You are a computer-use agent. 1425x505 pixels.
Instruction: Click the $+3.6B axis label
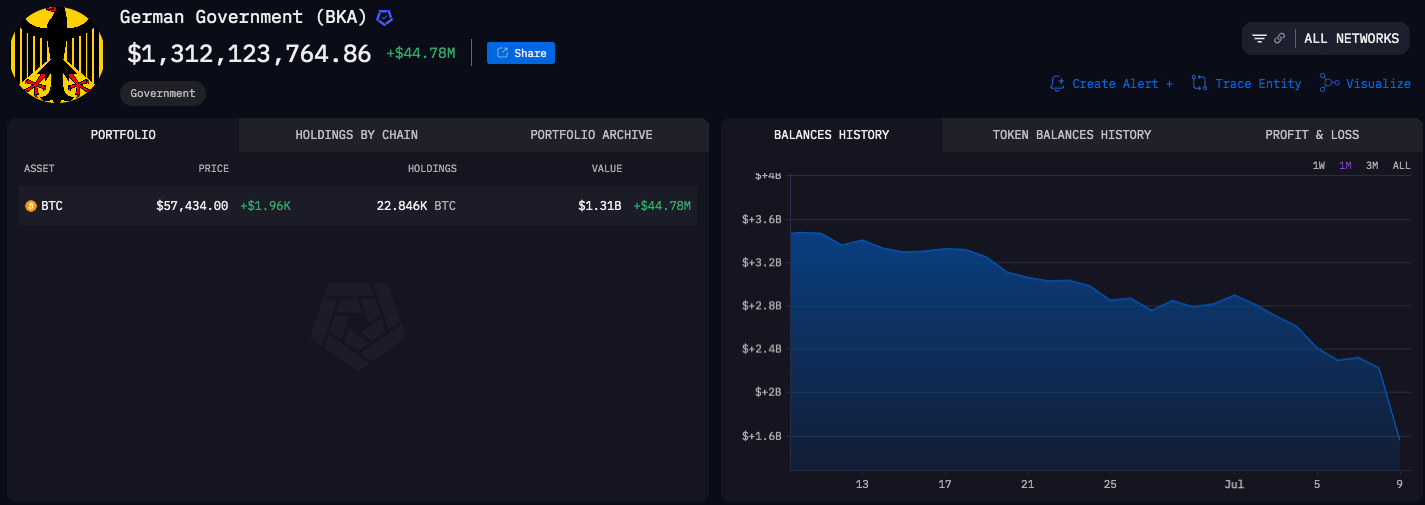coord(761,220)
